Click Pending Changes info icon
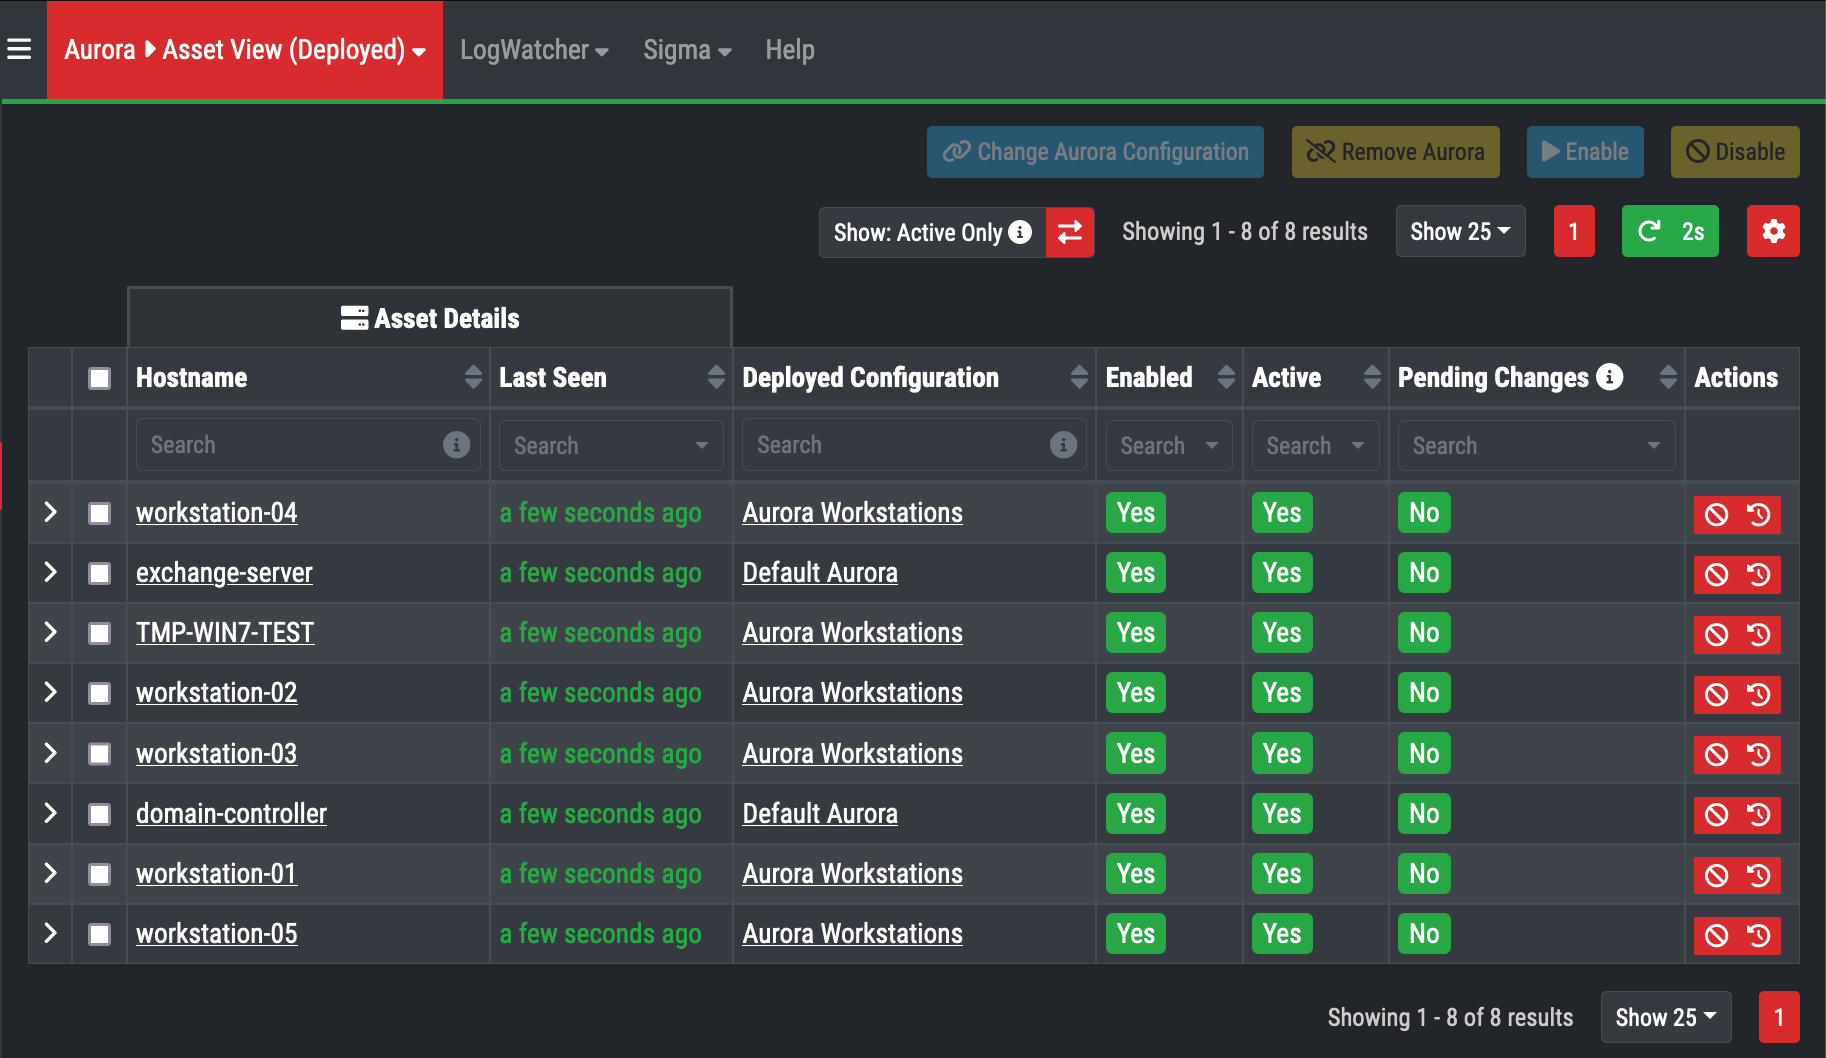 1609,377
